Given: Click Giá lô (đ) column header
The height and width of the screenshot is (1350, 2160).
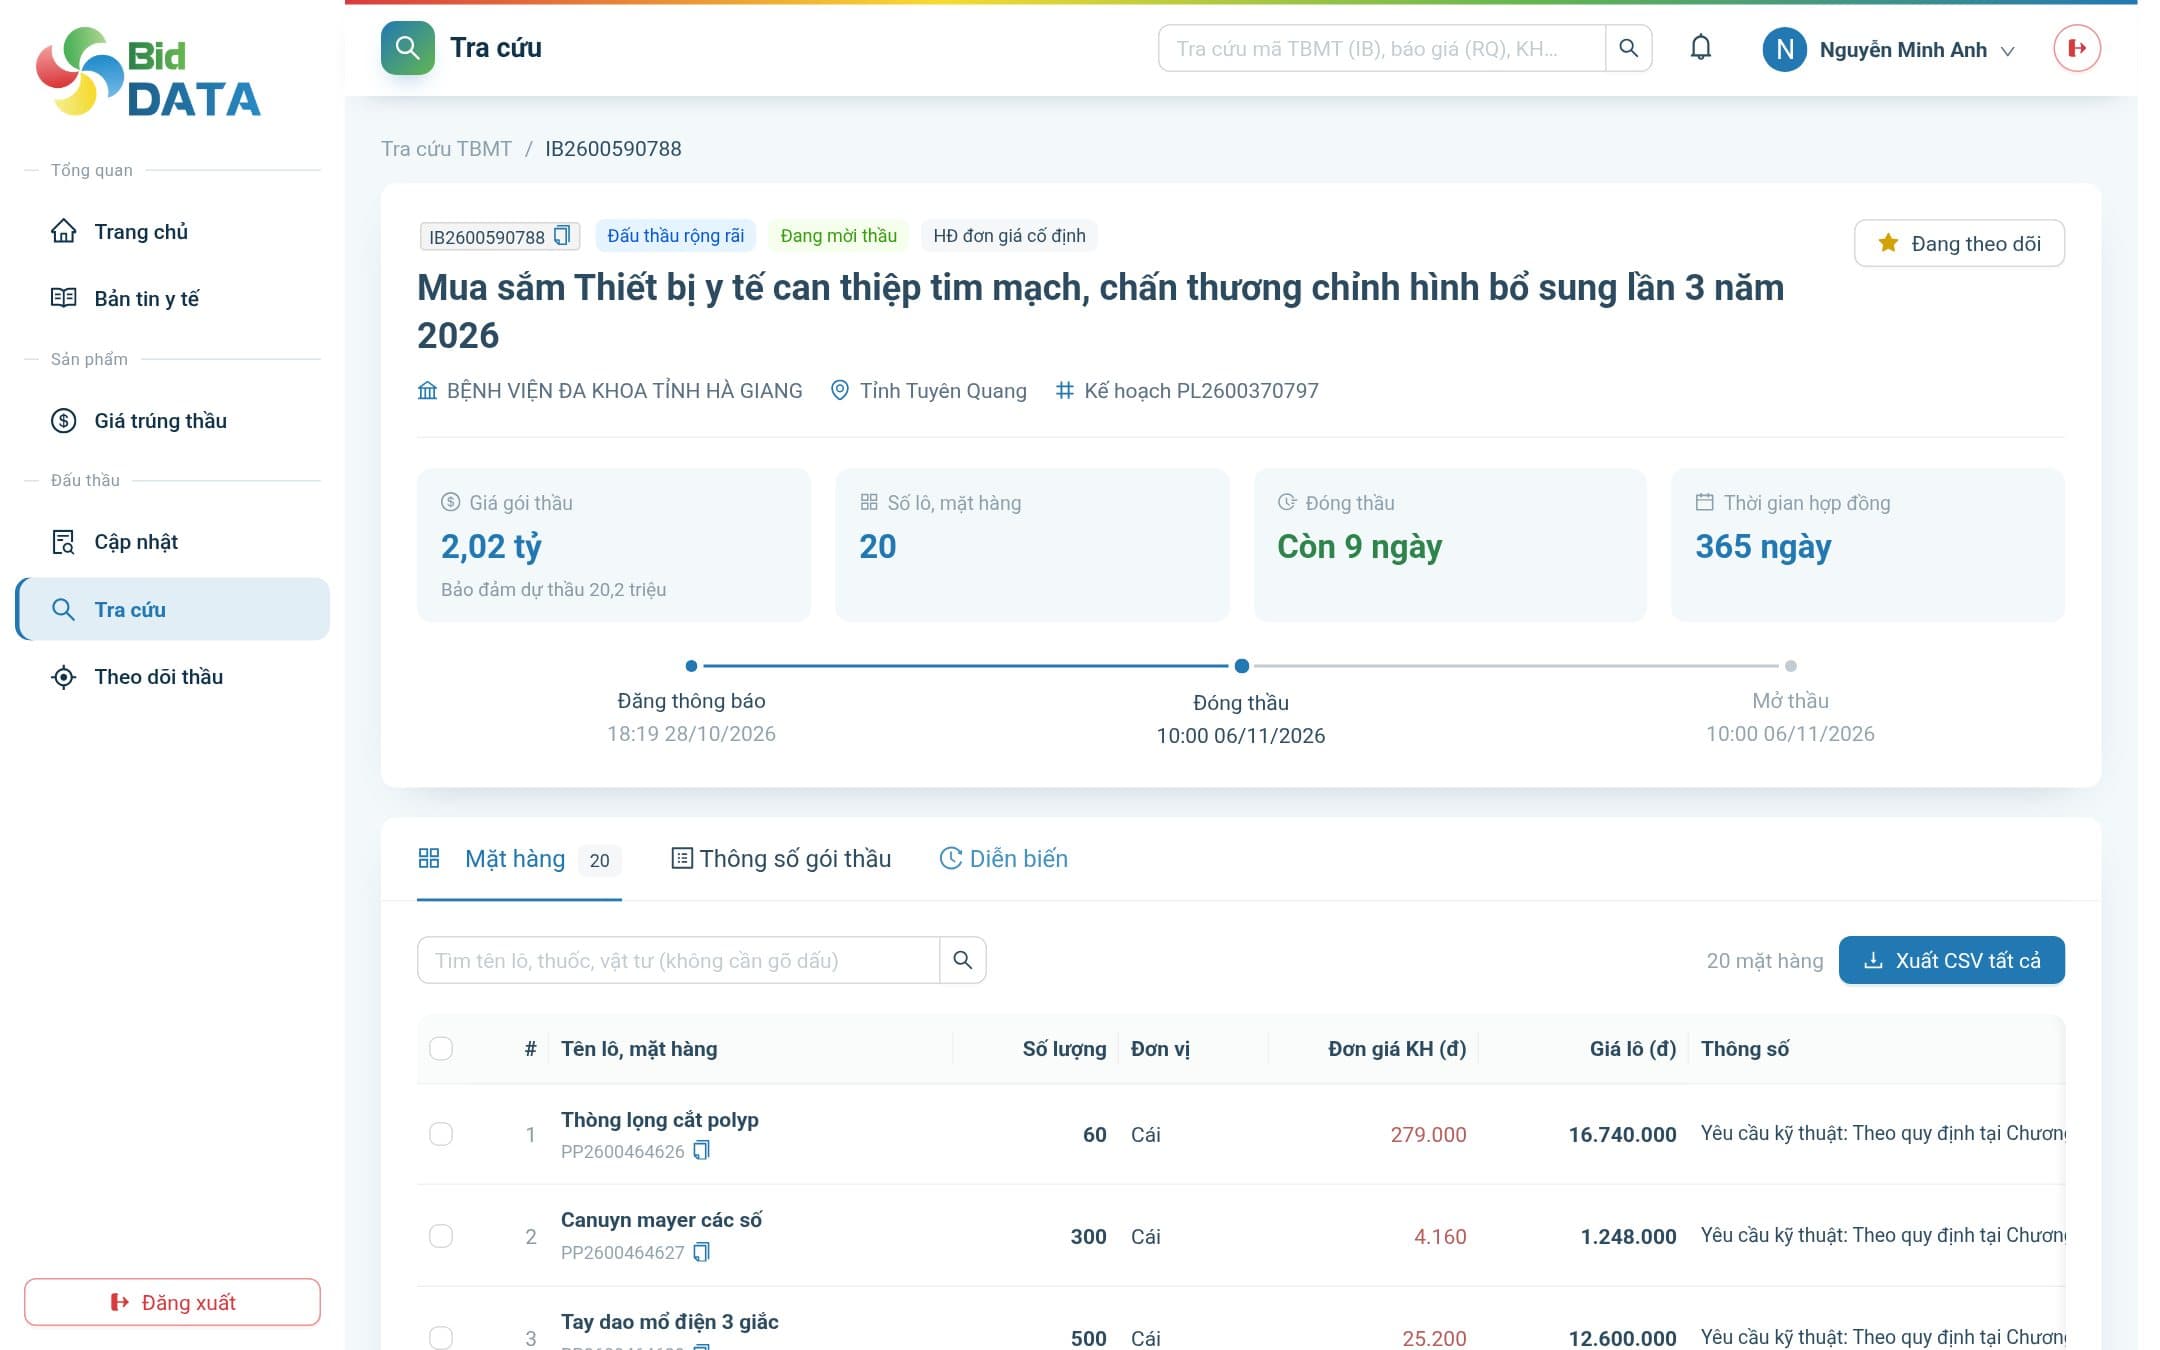Looking at the screenshot, I should (x=1633, y=1049).
